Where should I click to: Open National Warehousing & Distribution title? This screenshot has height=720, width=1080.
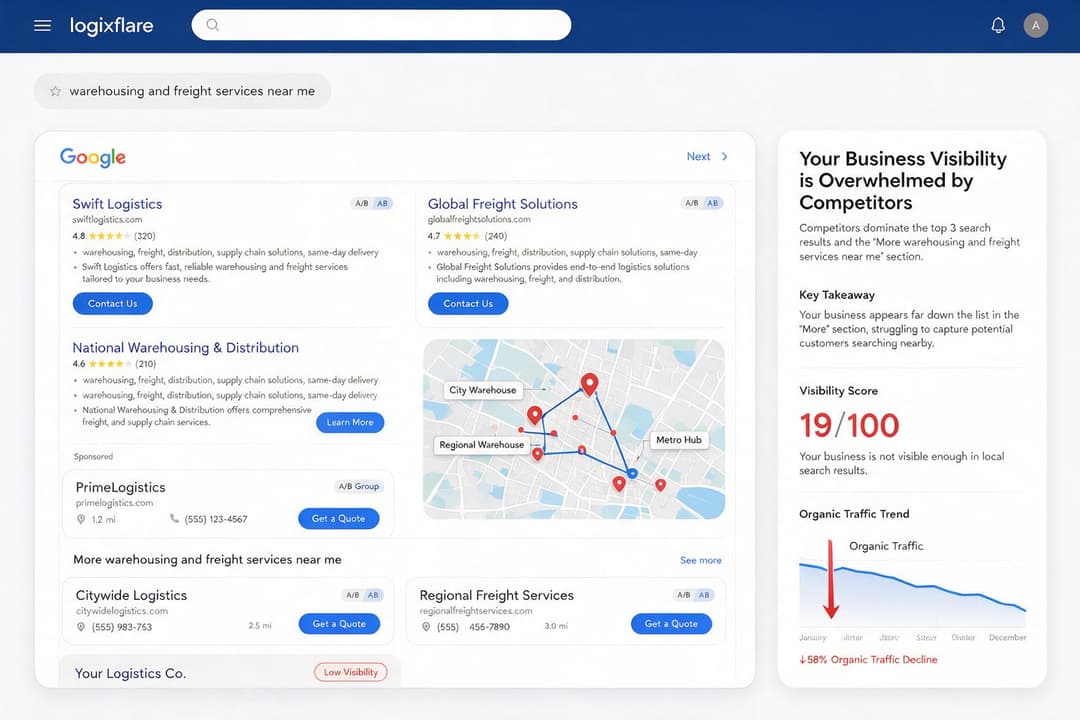click(x=185, y=348)
